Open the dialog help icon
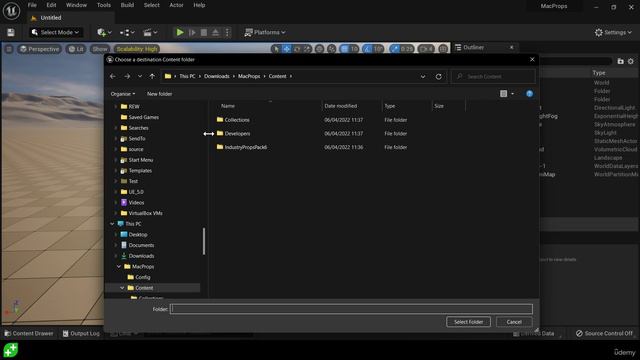Image resolution: width=640 pixels, height=360 pixels. pos(529,94)
